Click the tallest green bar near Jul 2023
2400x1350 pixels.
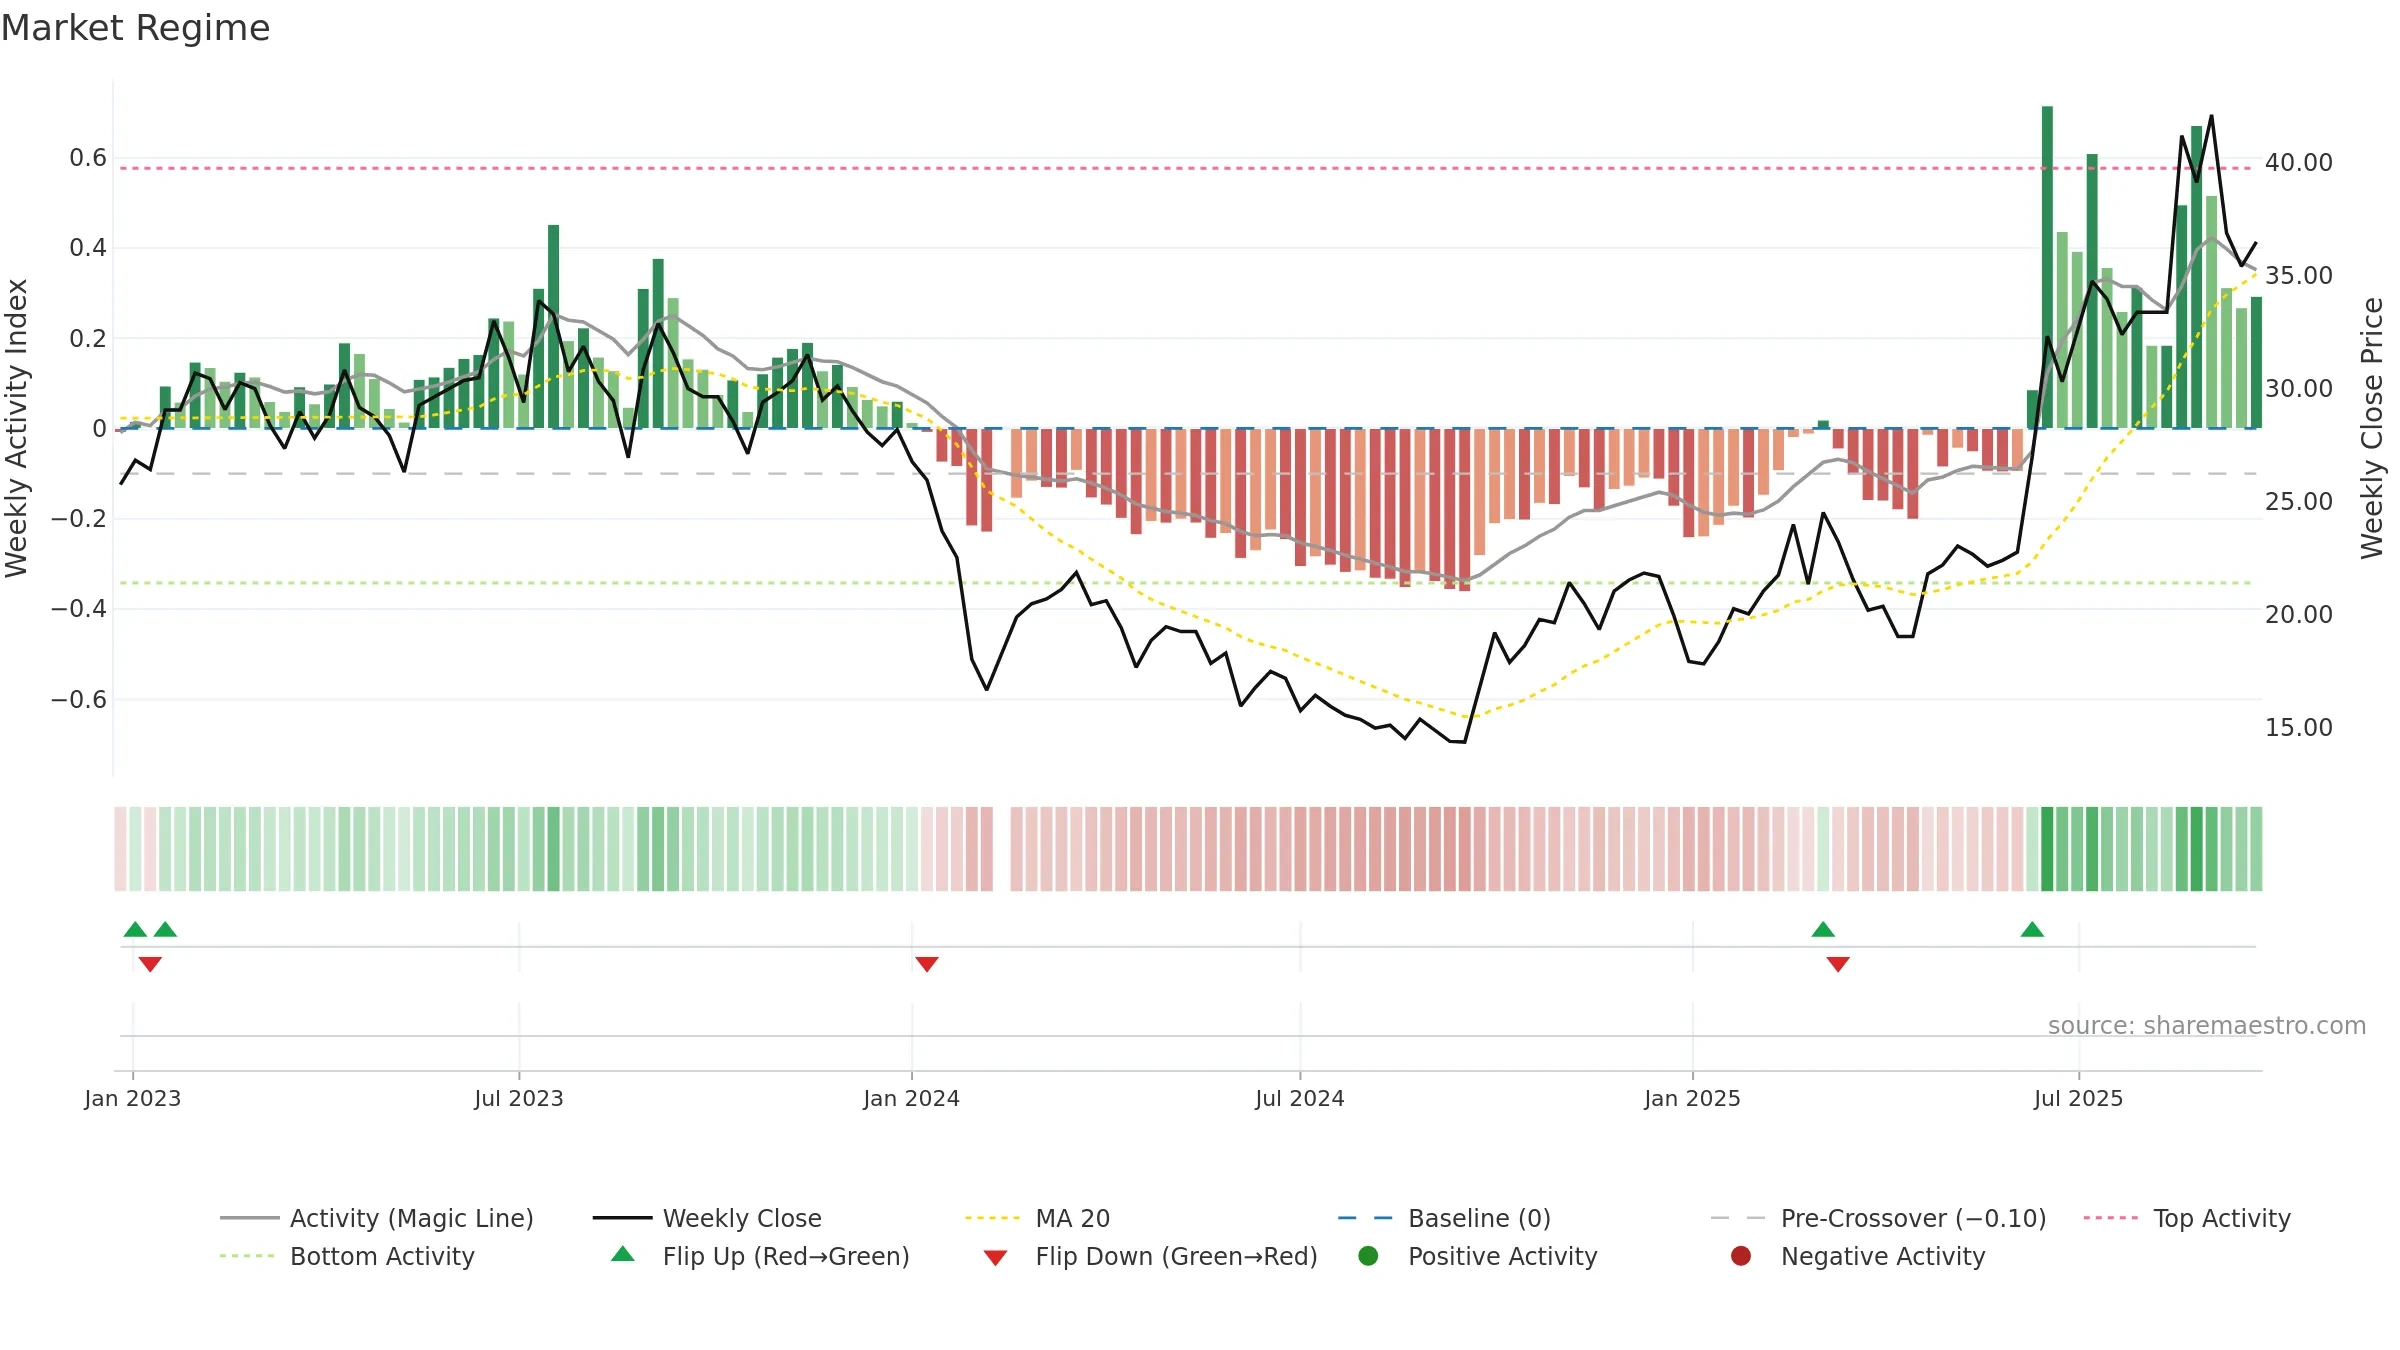553,326
